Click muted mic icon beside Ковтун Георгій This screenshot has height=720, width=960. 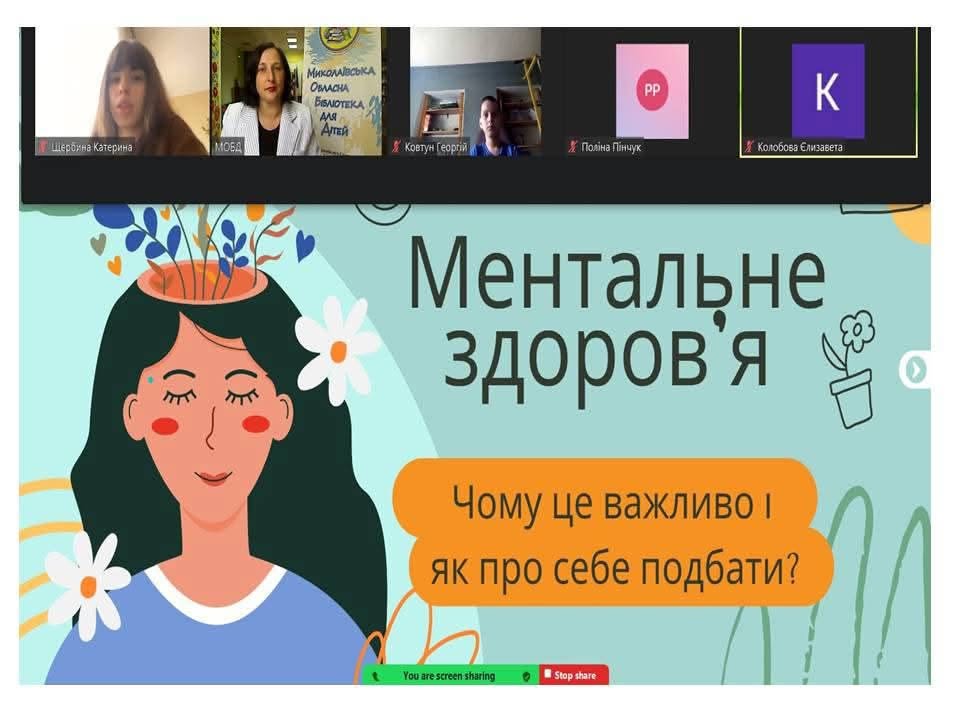tap(397, 147)
